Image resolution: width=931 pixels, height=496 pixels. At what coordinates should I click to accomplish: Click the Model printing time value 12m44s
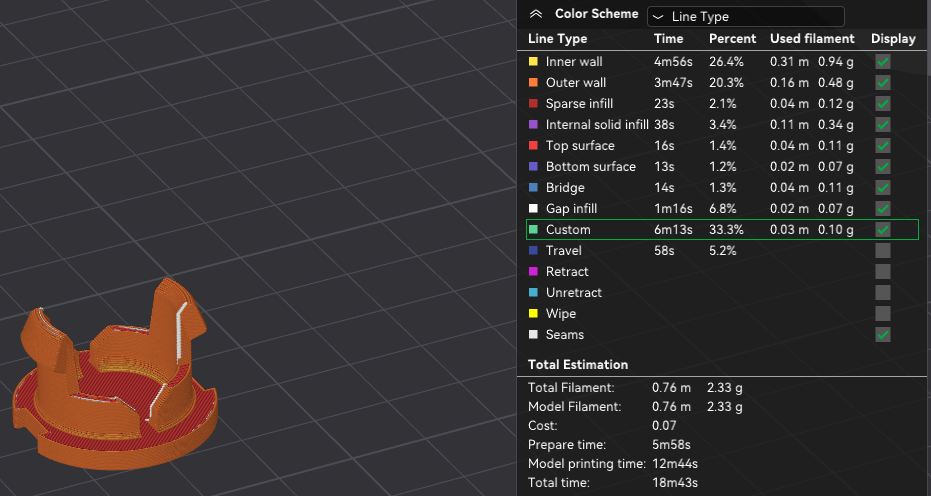[x=674, y=463]
